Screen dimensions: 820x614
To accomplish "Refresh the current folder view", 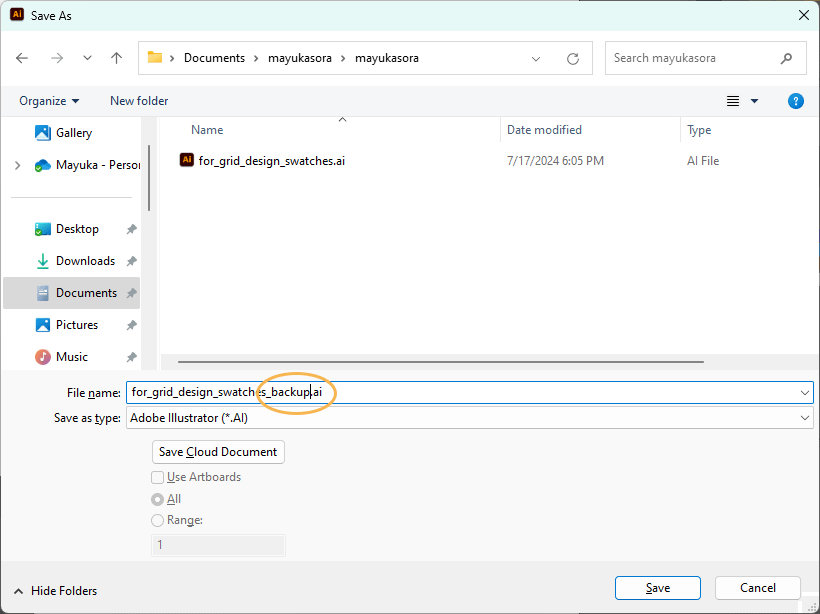I will click(573, 58).
